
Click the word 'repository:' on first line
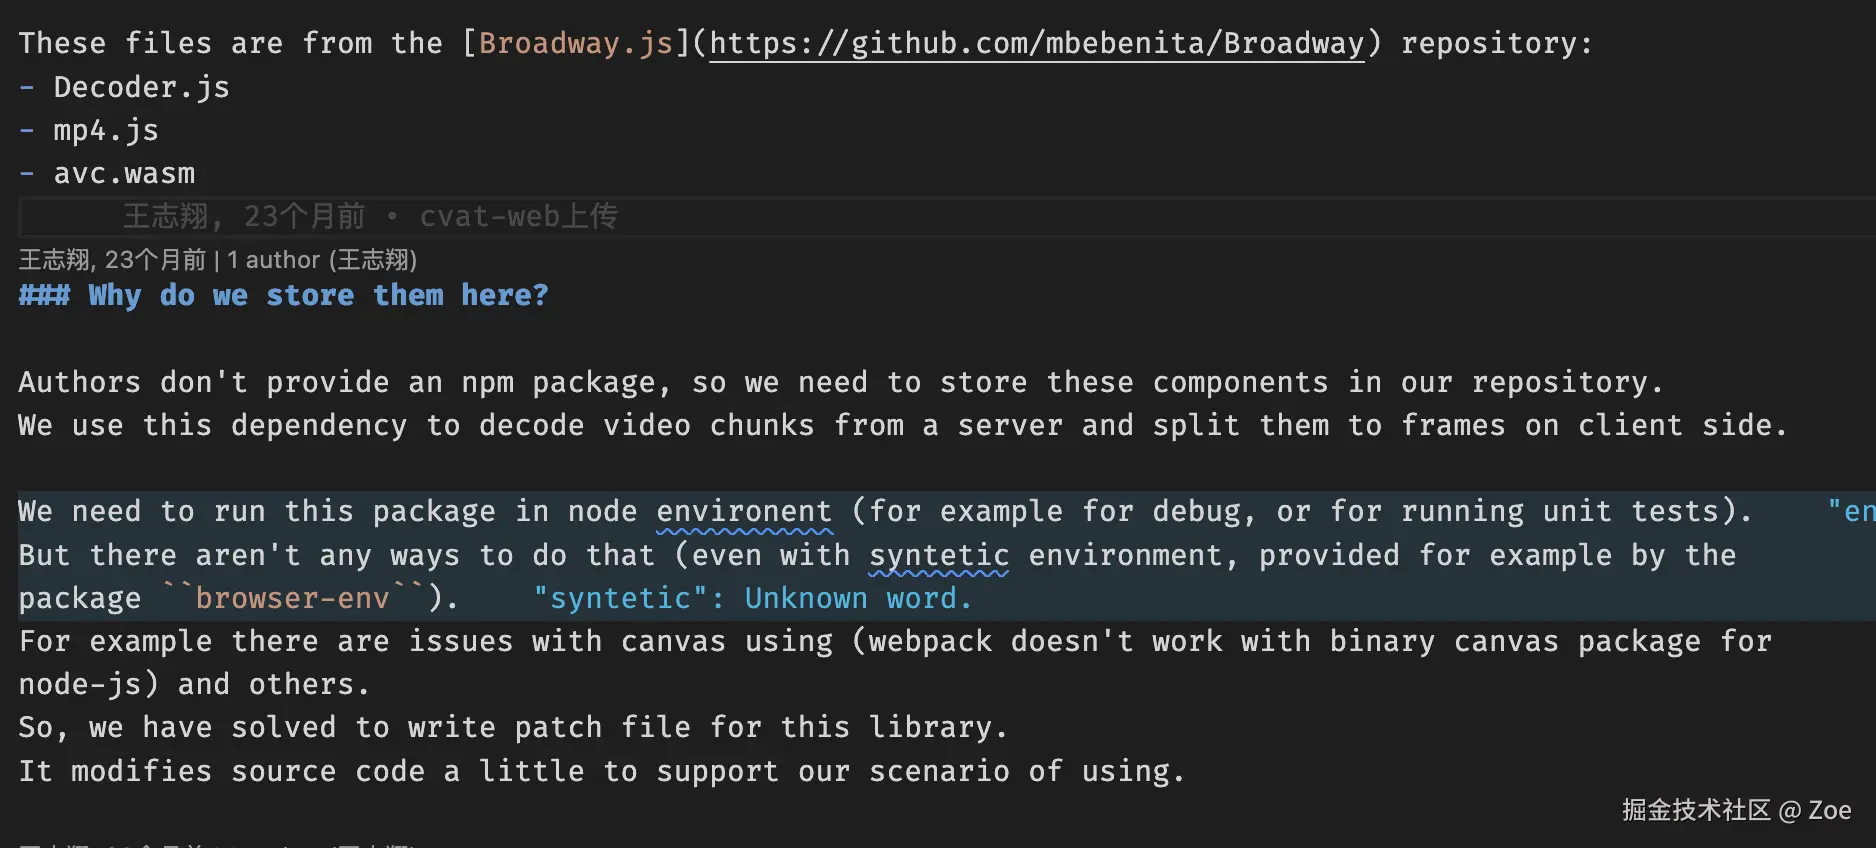[1496, 43]
